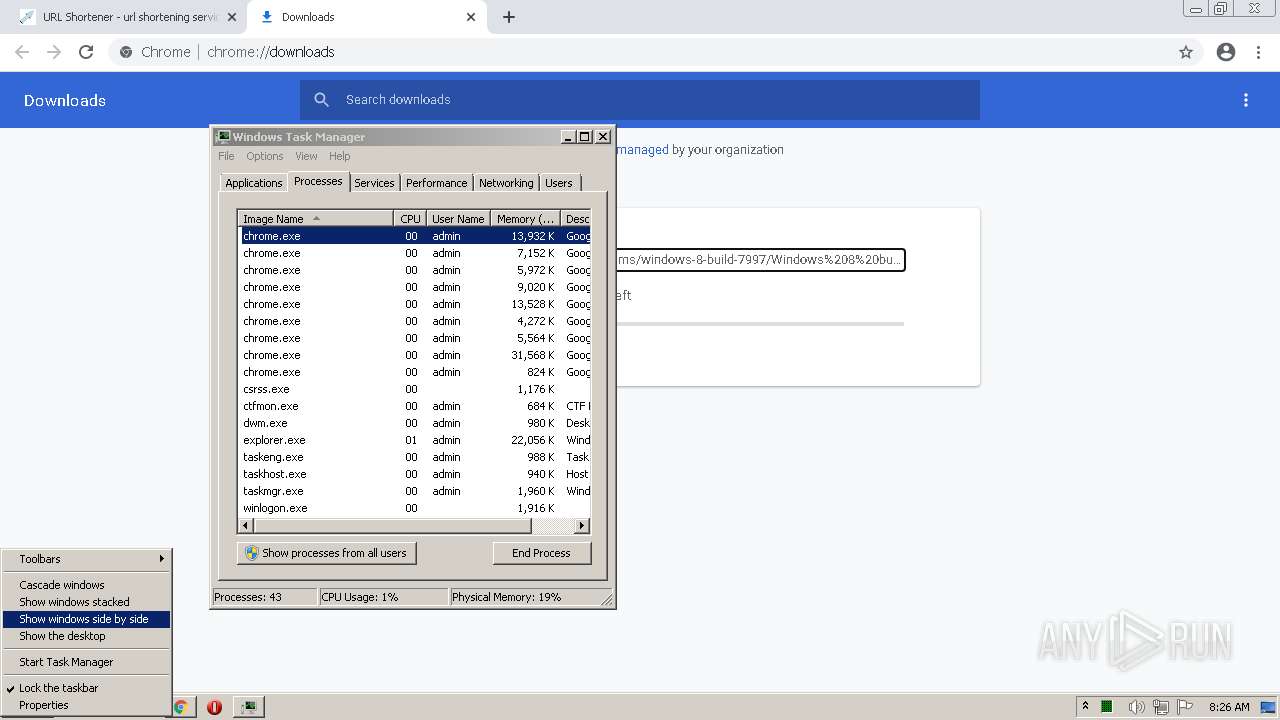Open the Downloads page more-actions menu
Viewport: 1280px width, 720px height.
[1246, 100]
